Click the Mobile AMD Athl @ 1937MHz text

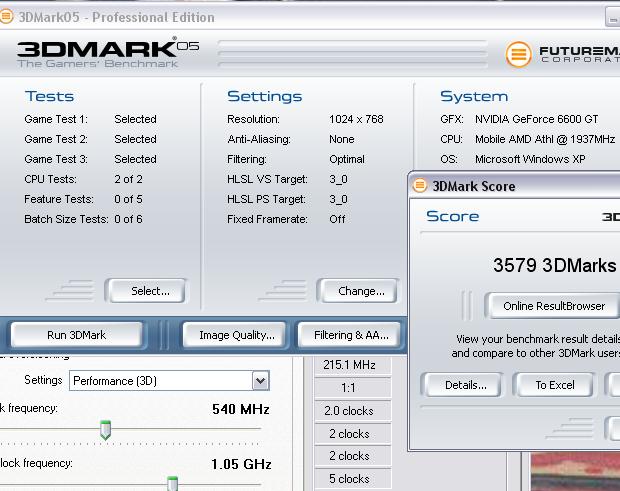click(x=545, y=139)
